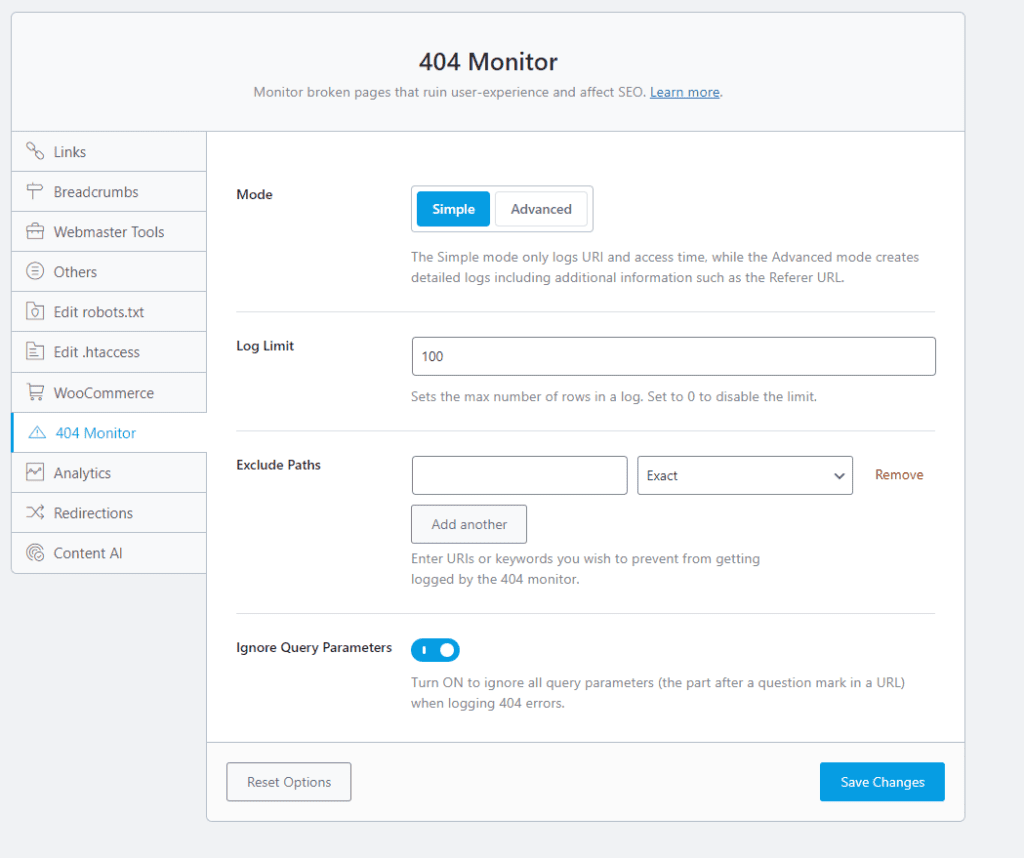Select Simple mode

(x=453, y=209)
